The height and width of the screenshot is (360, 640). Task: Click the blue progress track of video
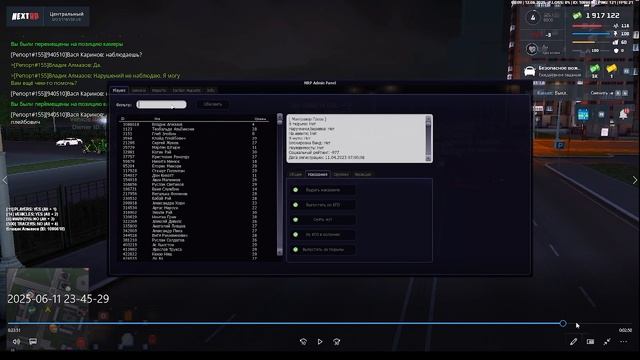(284, 323)
